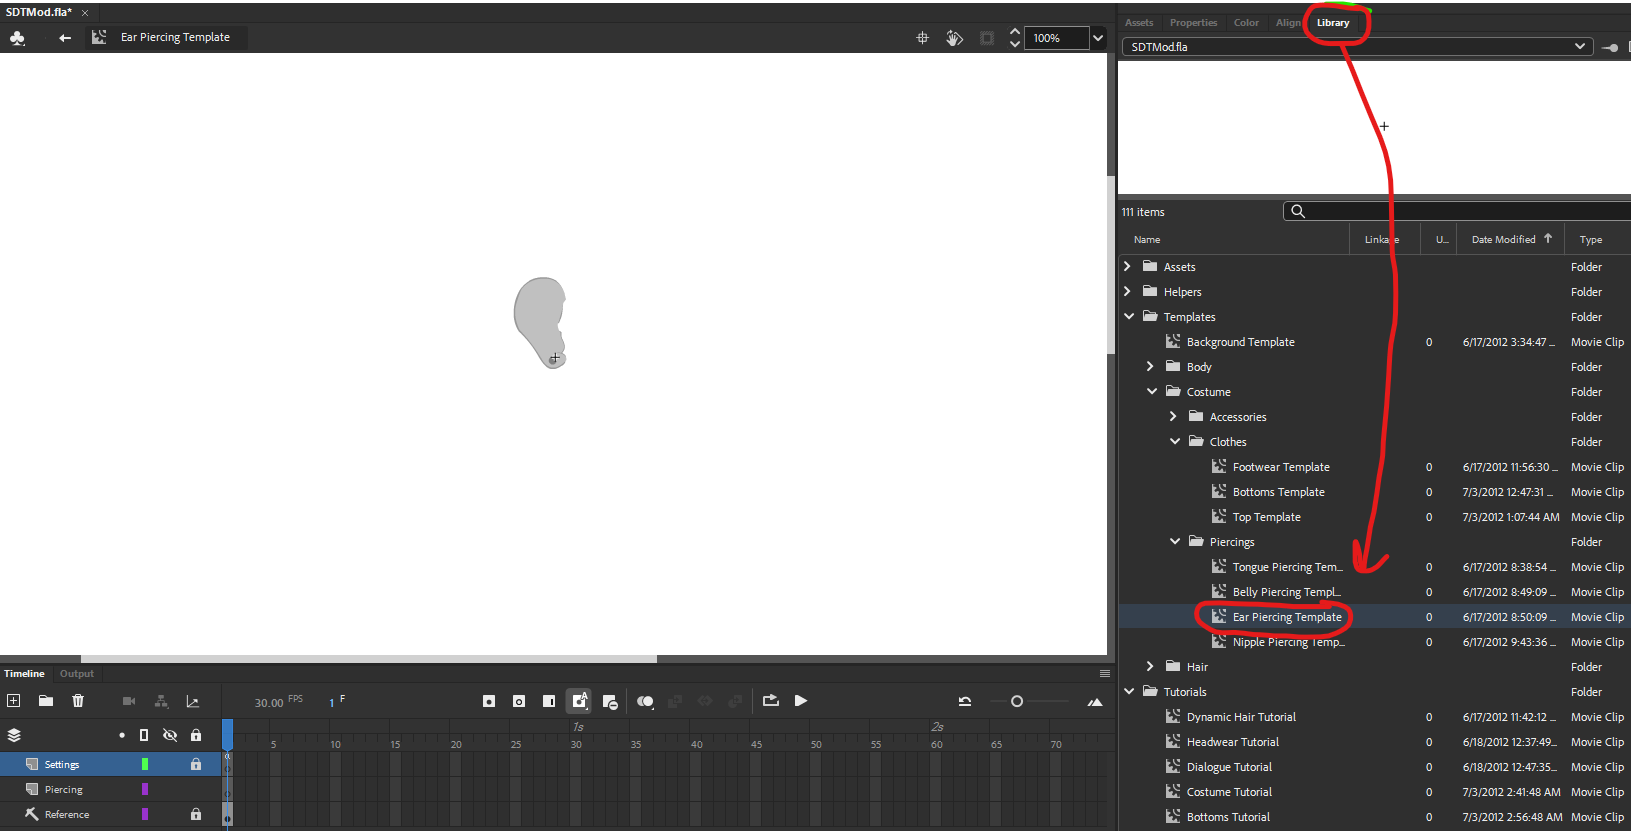This screenshot has width=1631, height=831.
Task: Click the Center Stage icon
Action: pyautogui.click(x=922, y=38)
